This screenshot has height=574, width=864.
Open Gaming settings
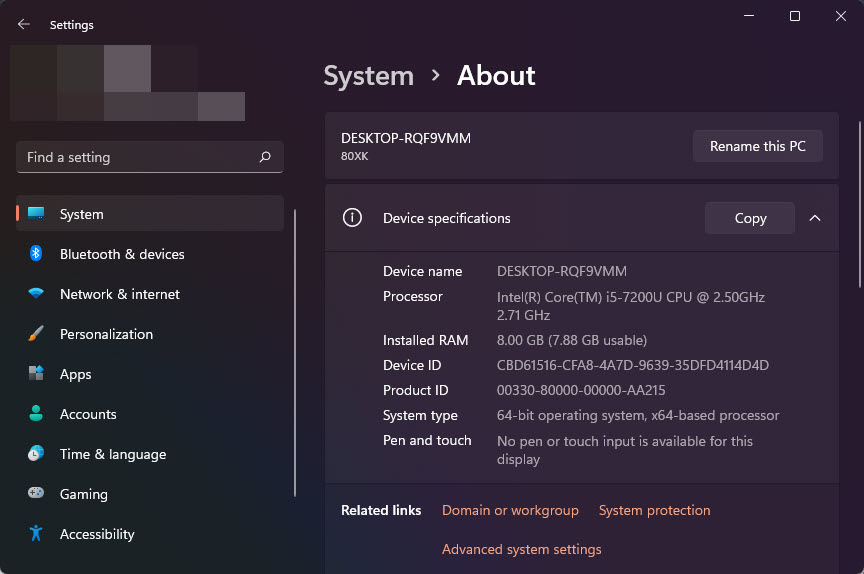click(x=150, y=494)
